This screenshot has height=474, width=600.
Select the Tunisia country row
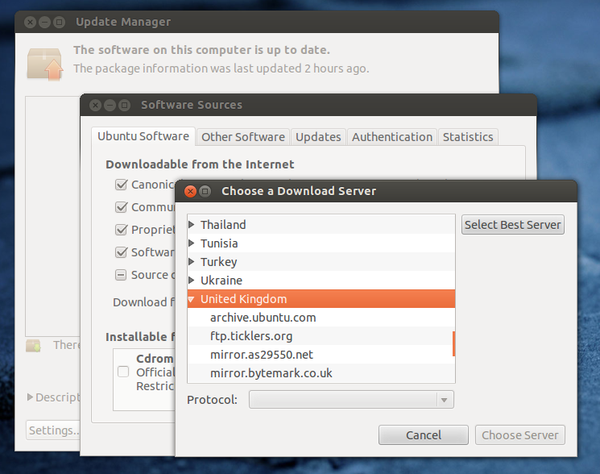point(321,243)
